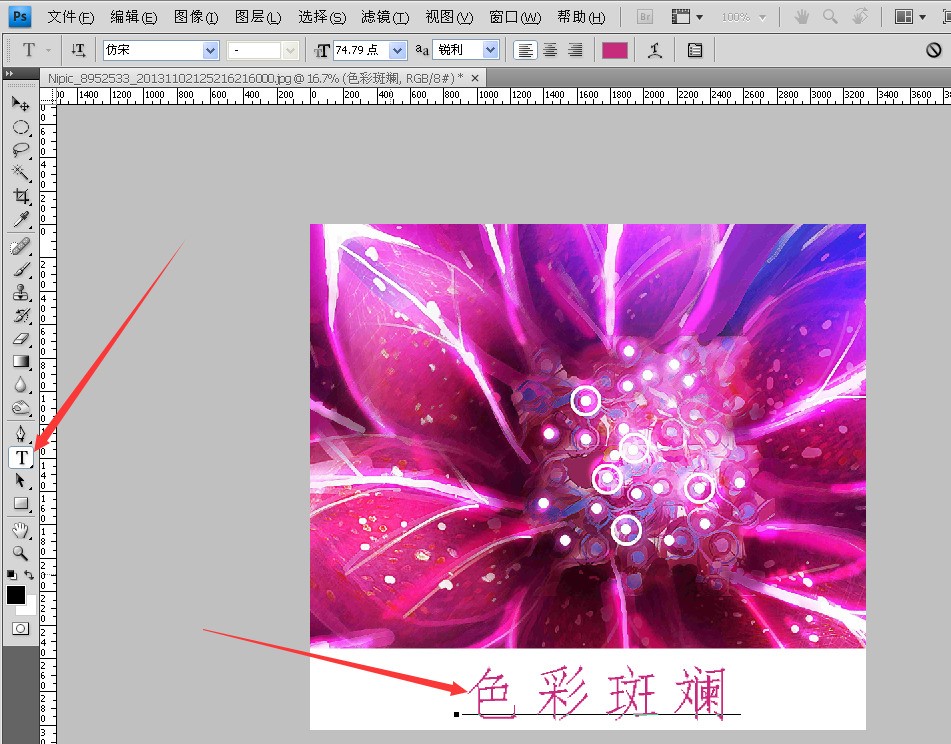Select the Magic Wand tool
This screenshot has height=744, width=951.
21,173
